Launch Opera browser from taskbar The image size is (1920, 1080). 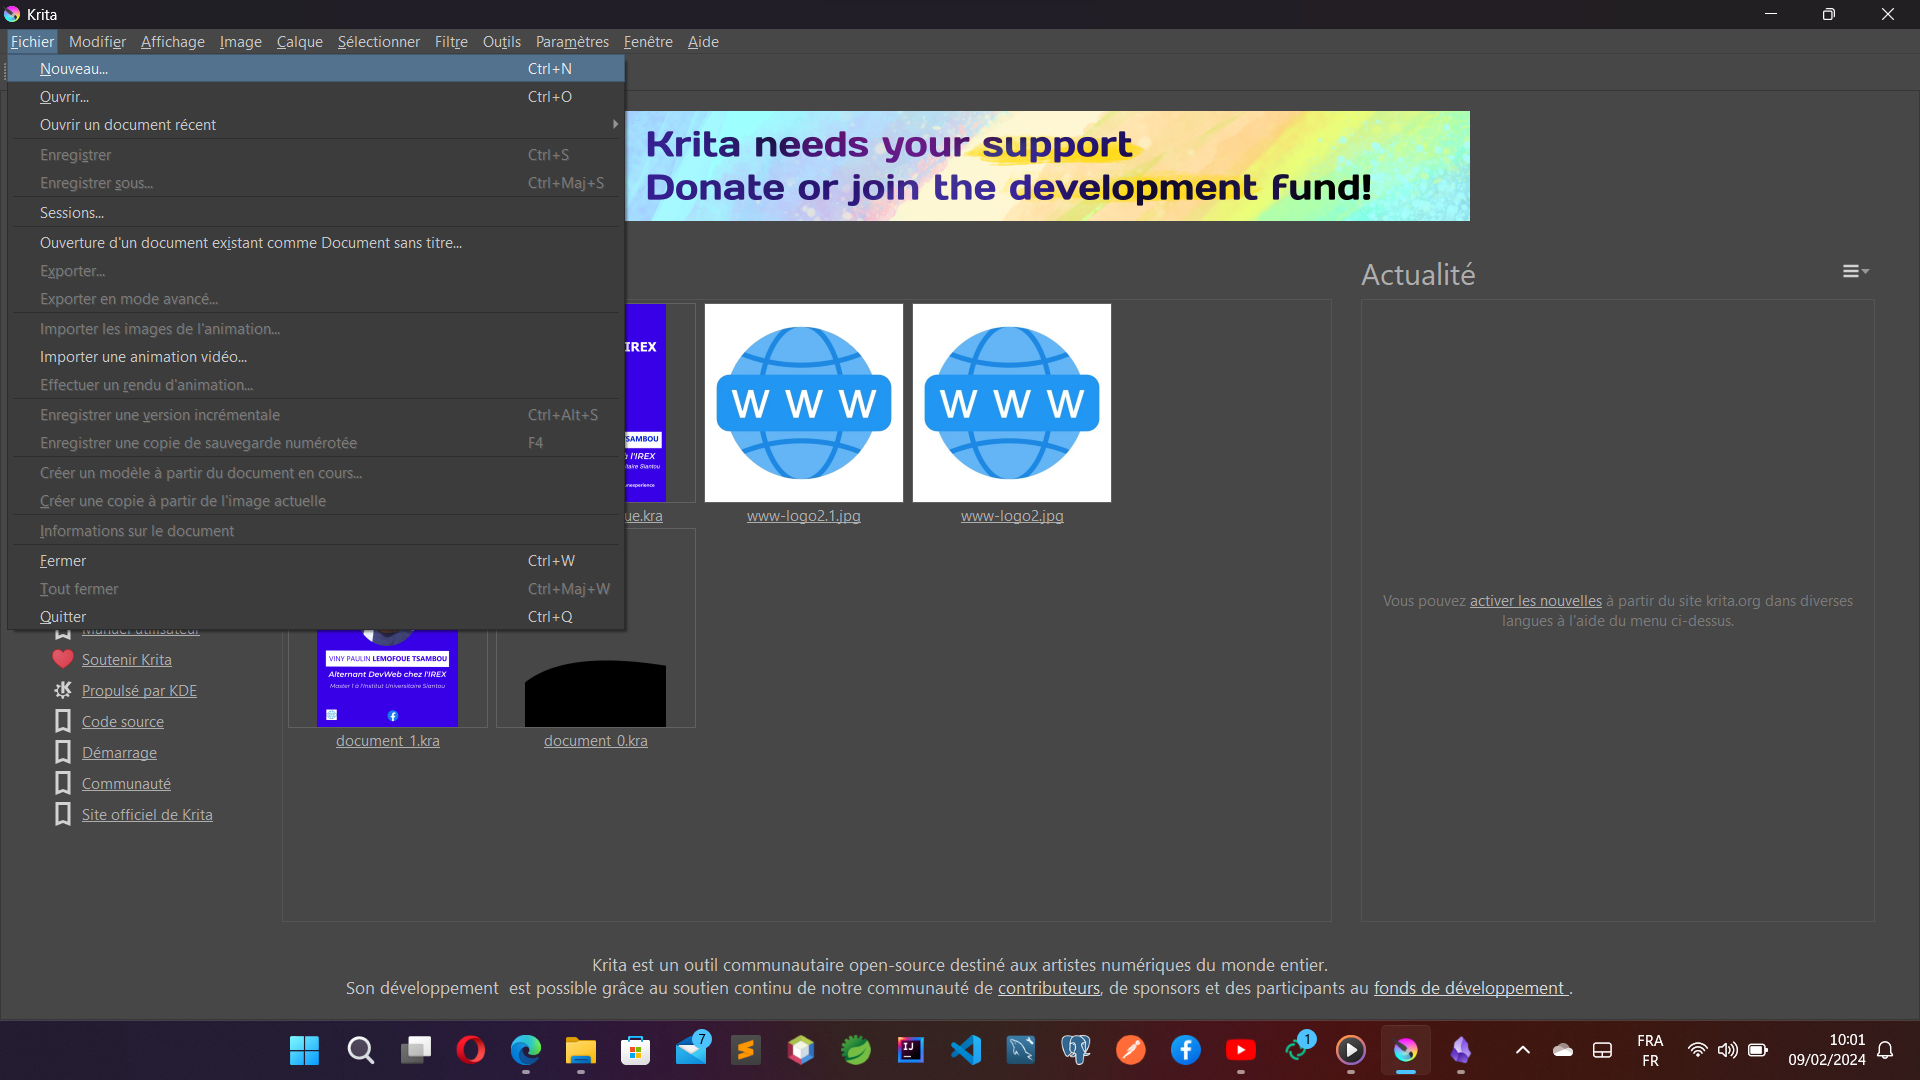tap(471, 1050)
